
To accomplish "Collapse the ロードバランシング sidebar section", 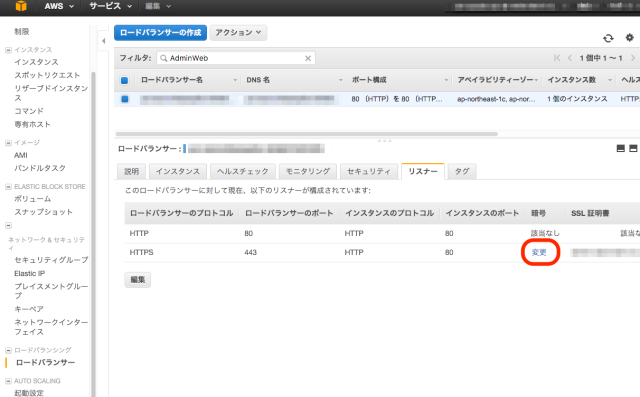I will point(8,350).
